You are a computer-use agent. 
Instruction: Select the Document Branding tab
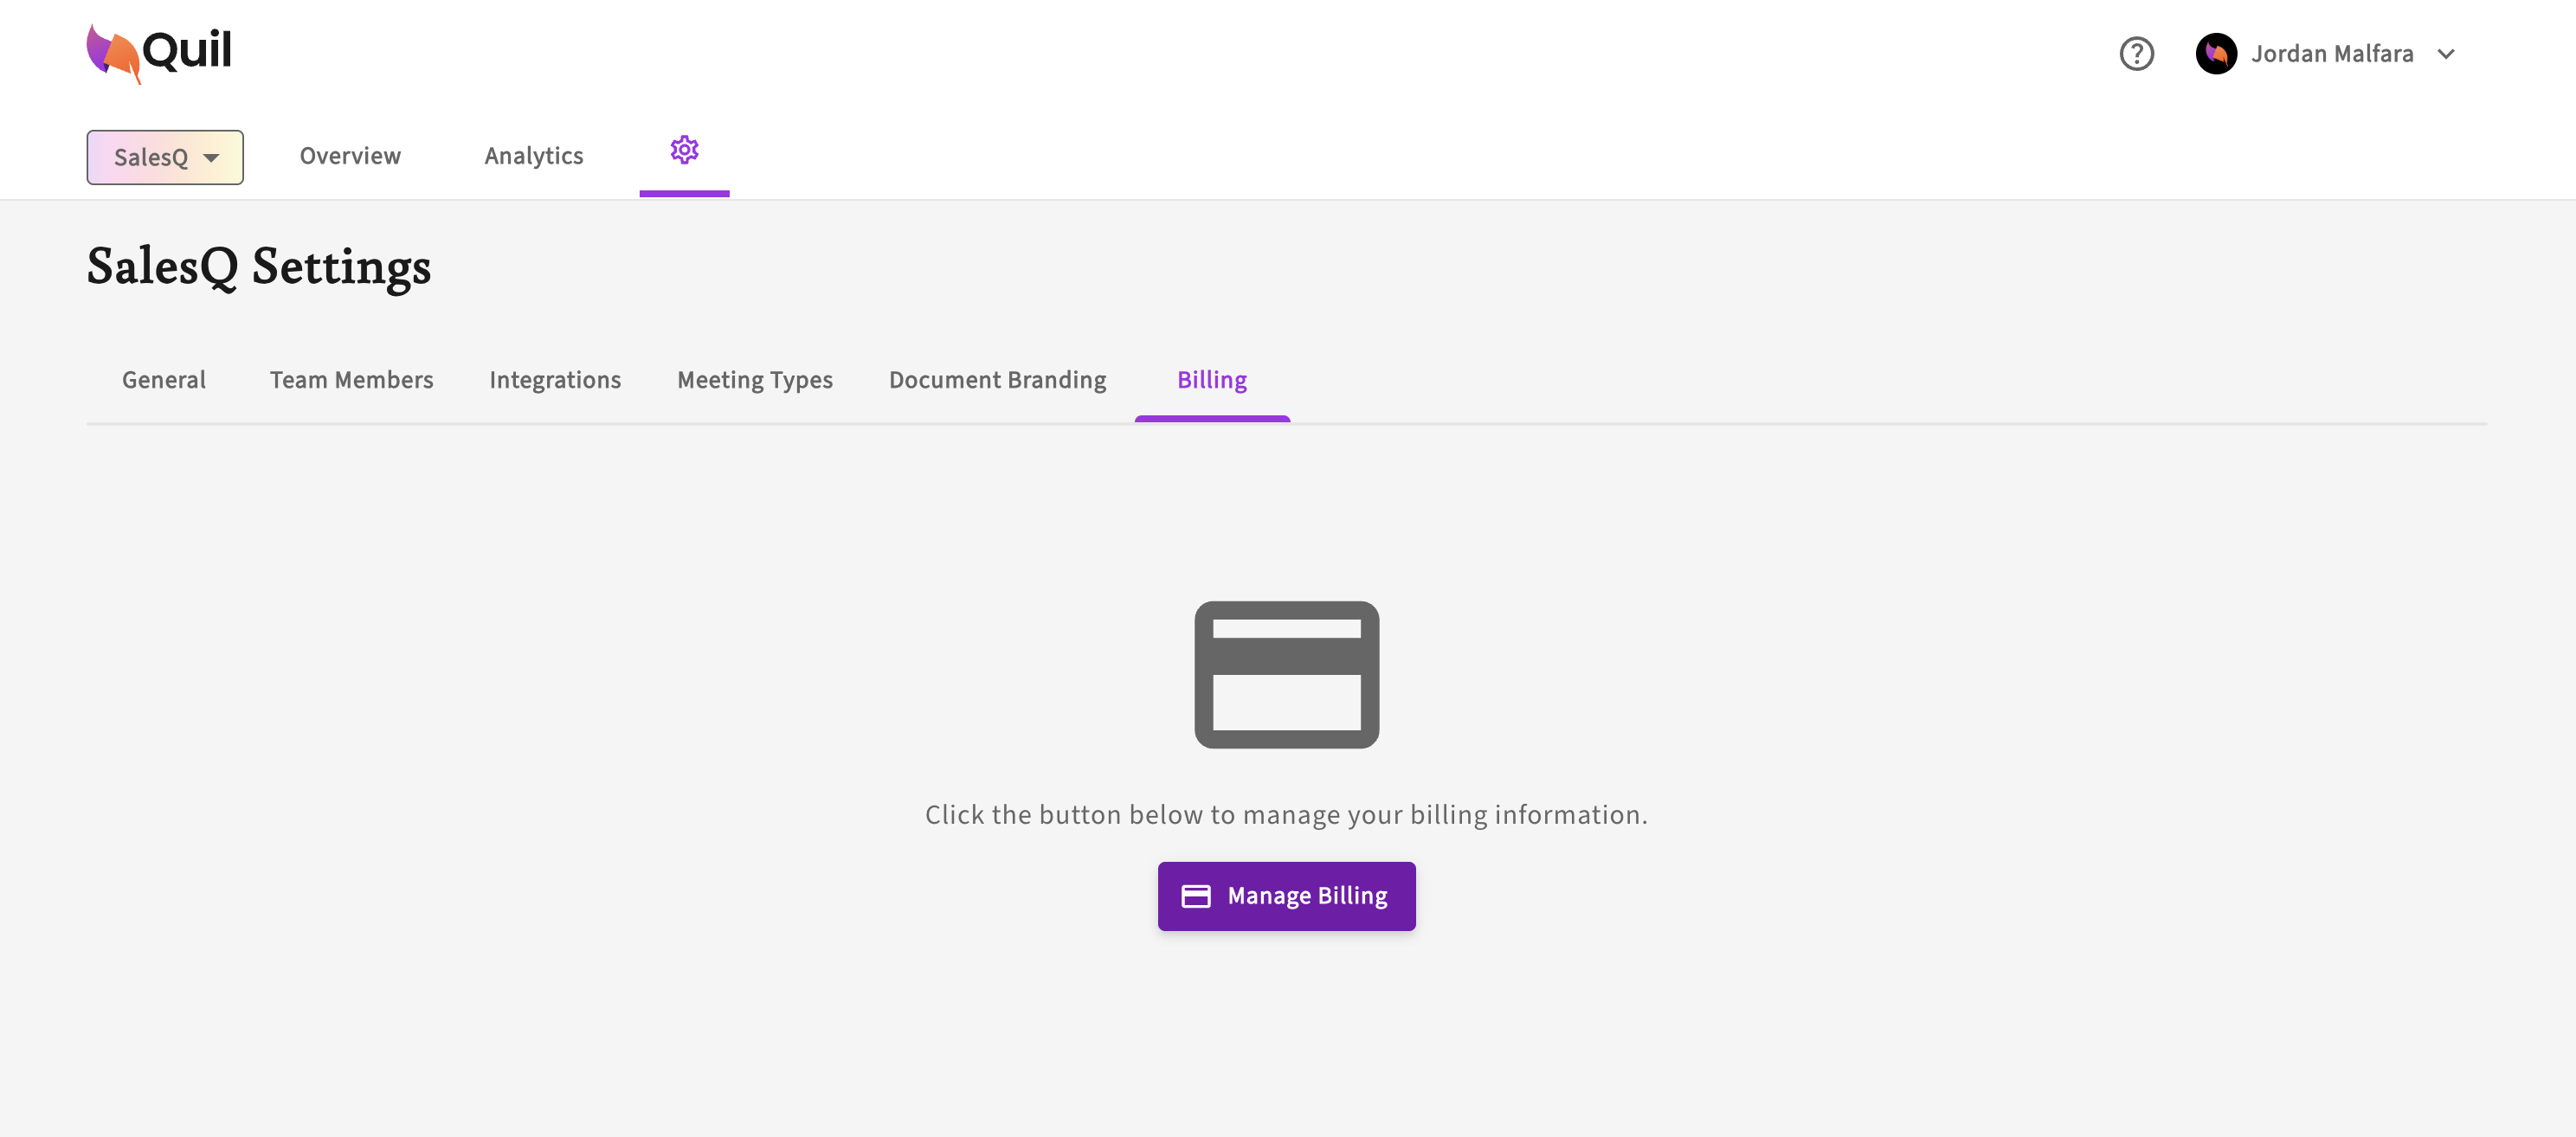[x=997, y=380]
